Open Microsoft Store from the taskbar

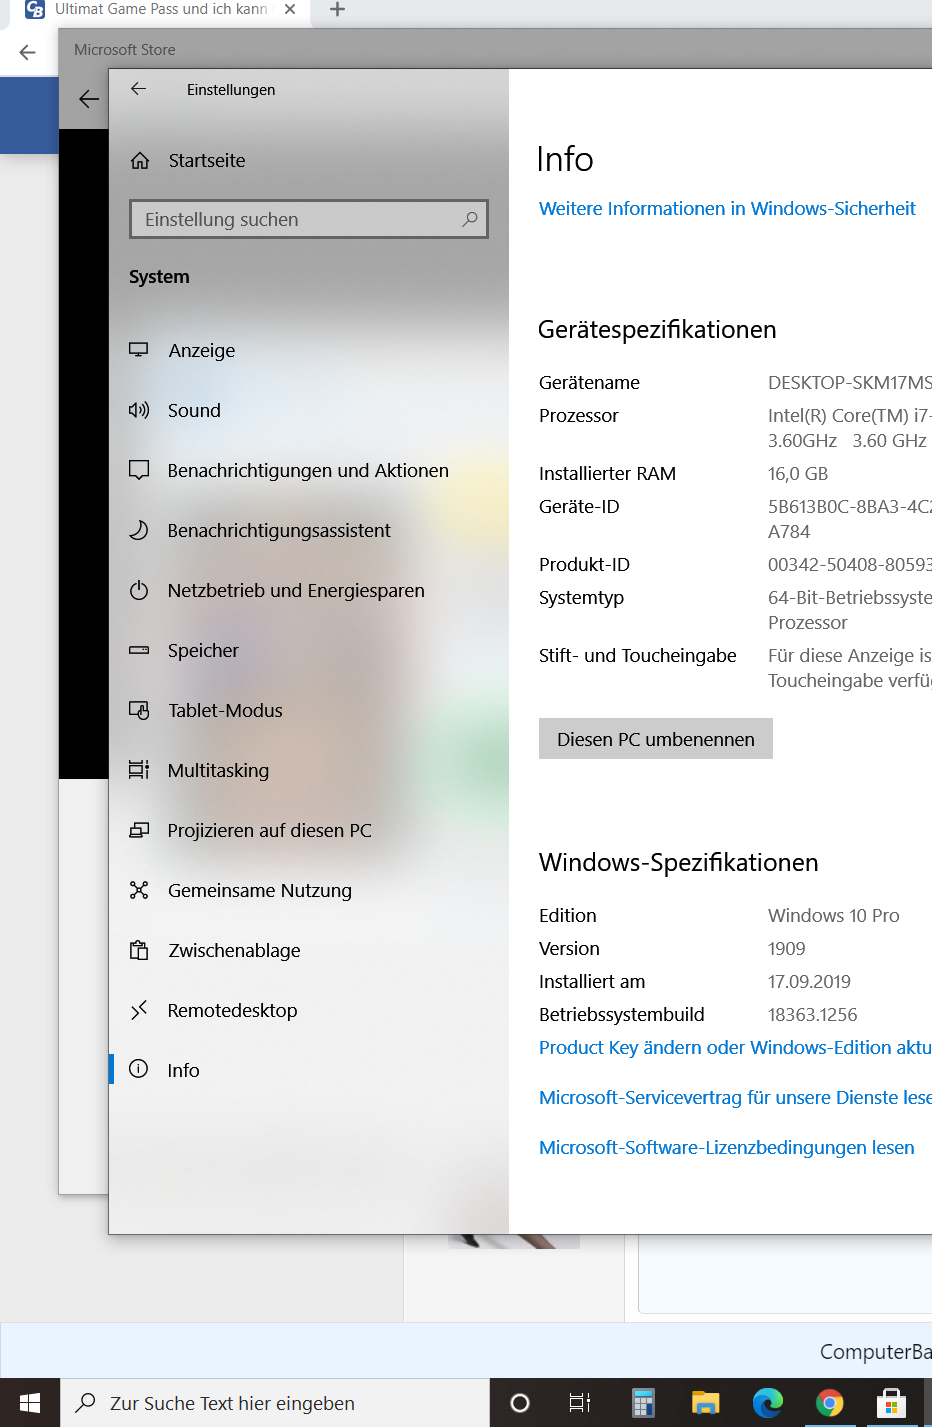[x=891, y=1403]
